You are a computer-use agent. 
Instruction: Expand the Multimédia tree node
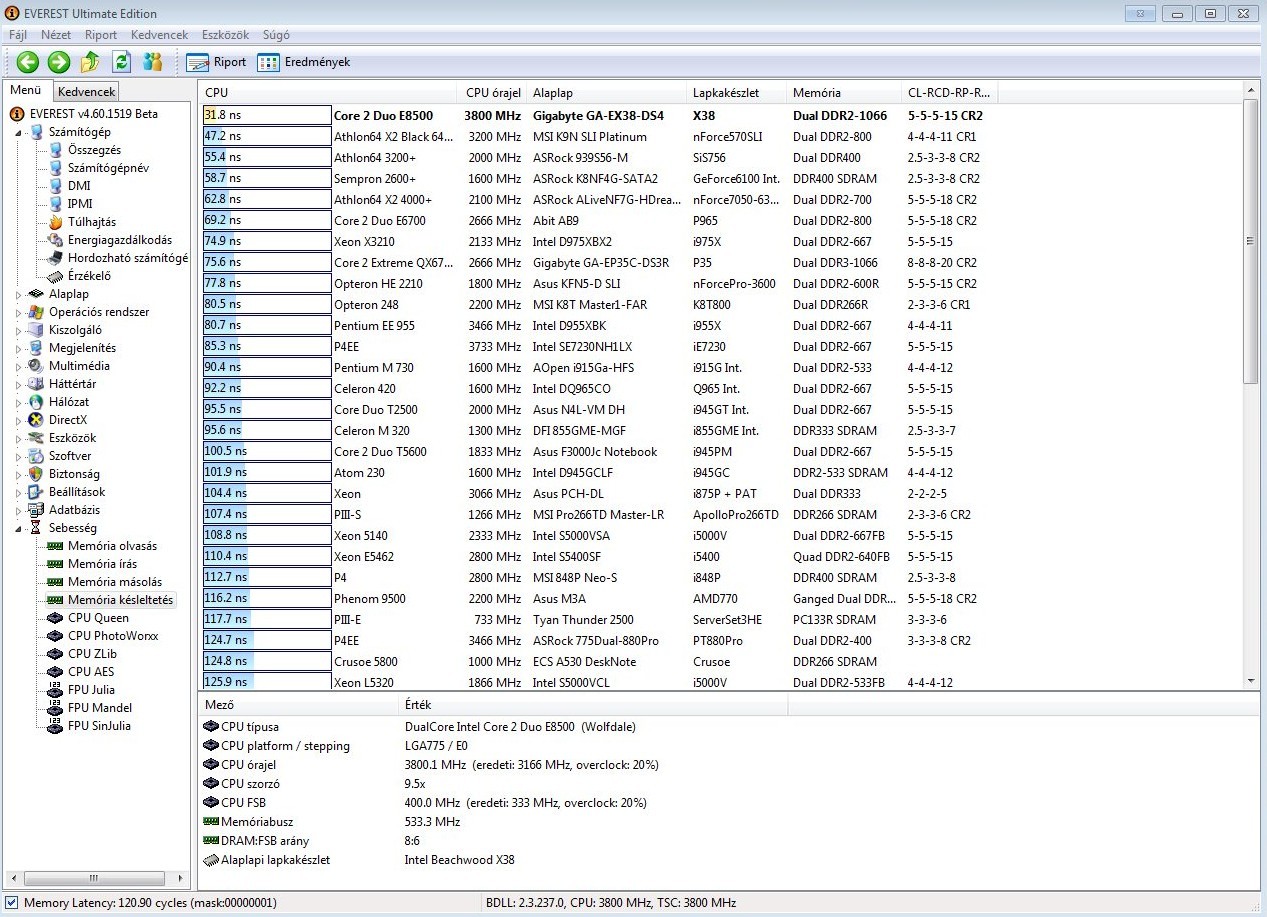(x=19, y=366)
